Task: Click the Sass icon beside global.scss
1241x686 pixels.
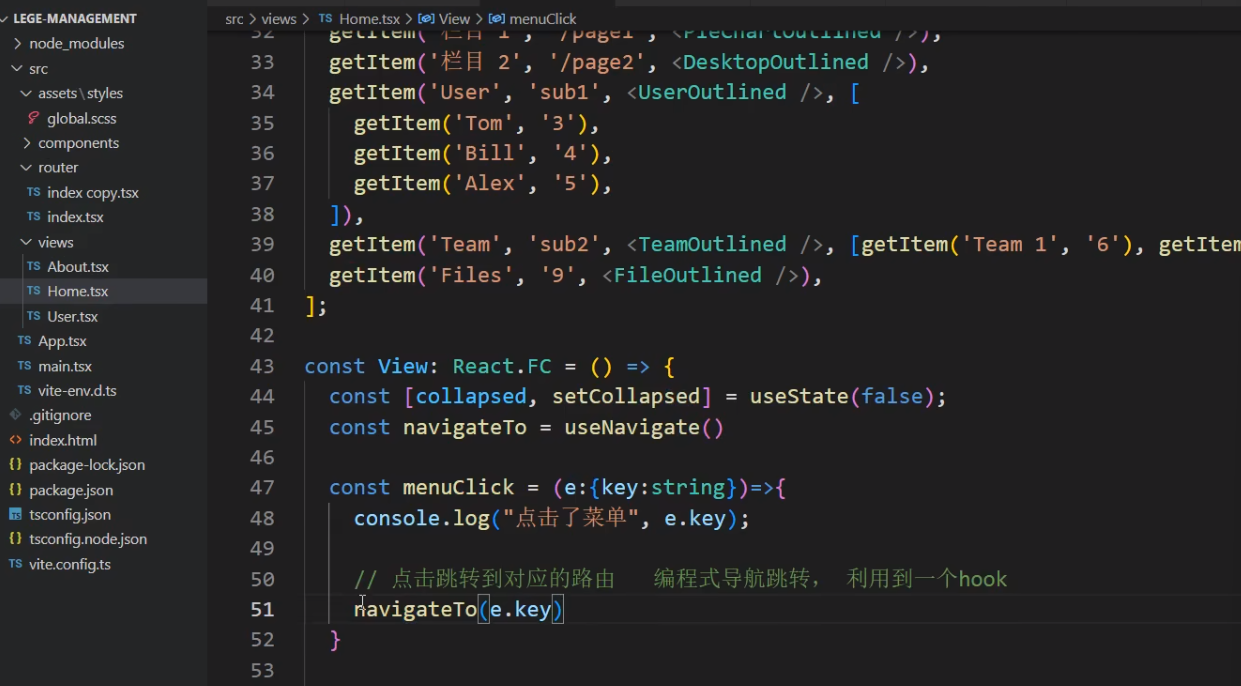Action: tap(34, 118)
